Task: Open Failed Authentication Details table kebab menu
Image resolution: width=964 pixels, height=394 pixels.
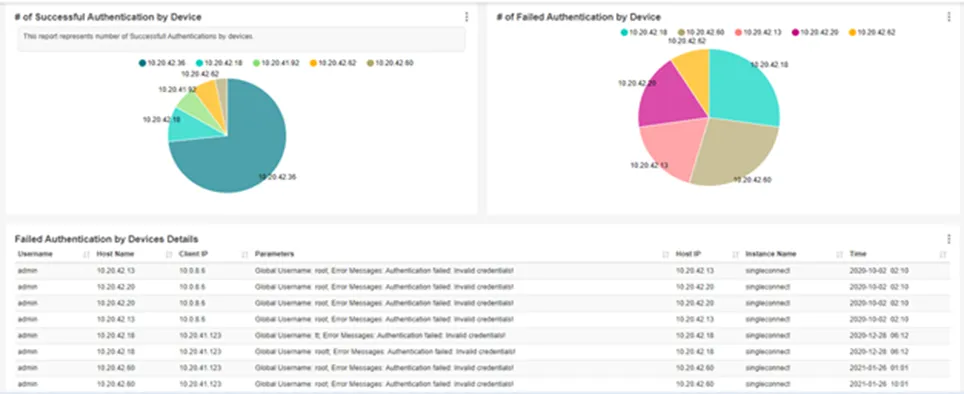Action: pos(949,238)
